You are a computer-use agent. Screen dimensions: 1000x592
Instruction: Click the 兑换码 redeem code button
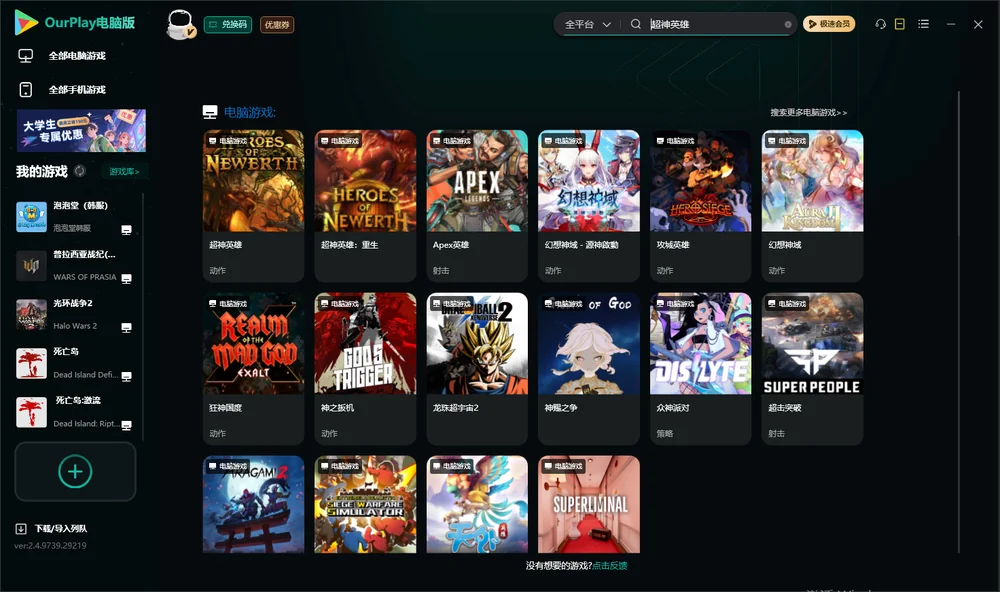pos(228,24)
